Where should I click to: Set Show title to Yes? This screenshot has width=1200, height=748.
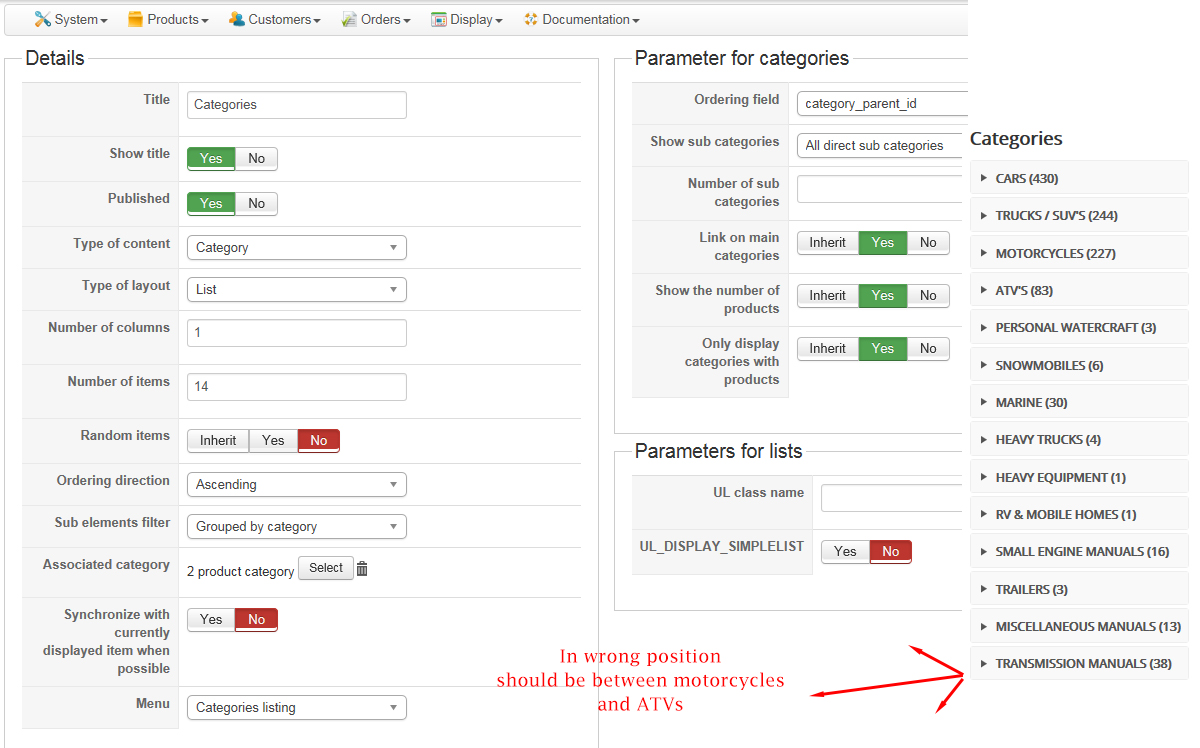[211, 158]
